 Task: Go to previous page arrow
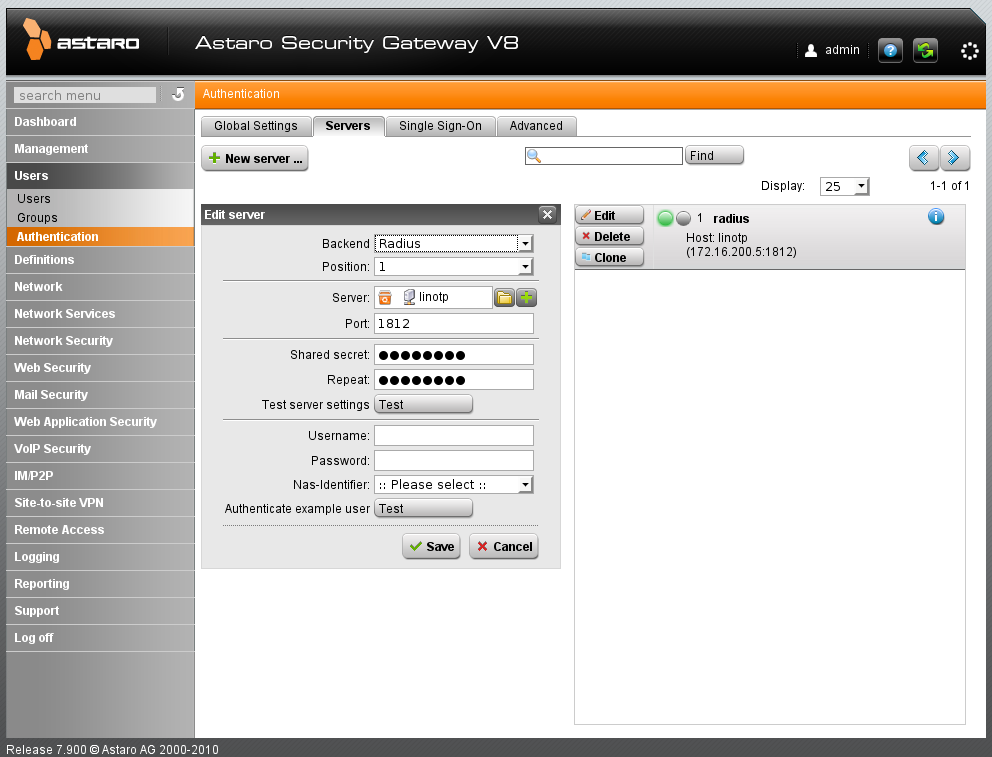click(x=923, y=157)
